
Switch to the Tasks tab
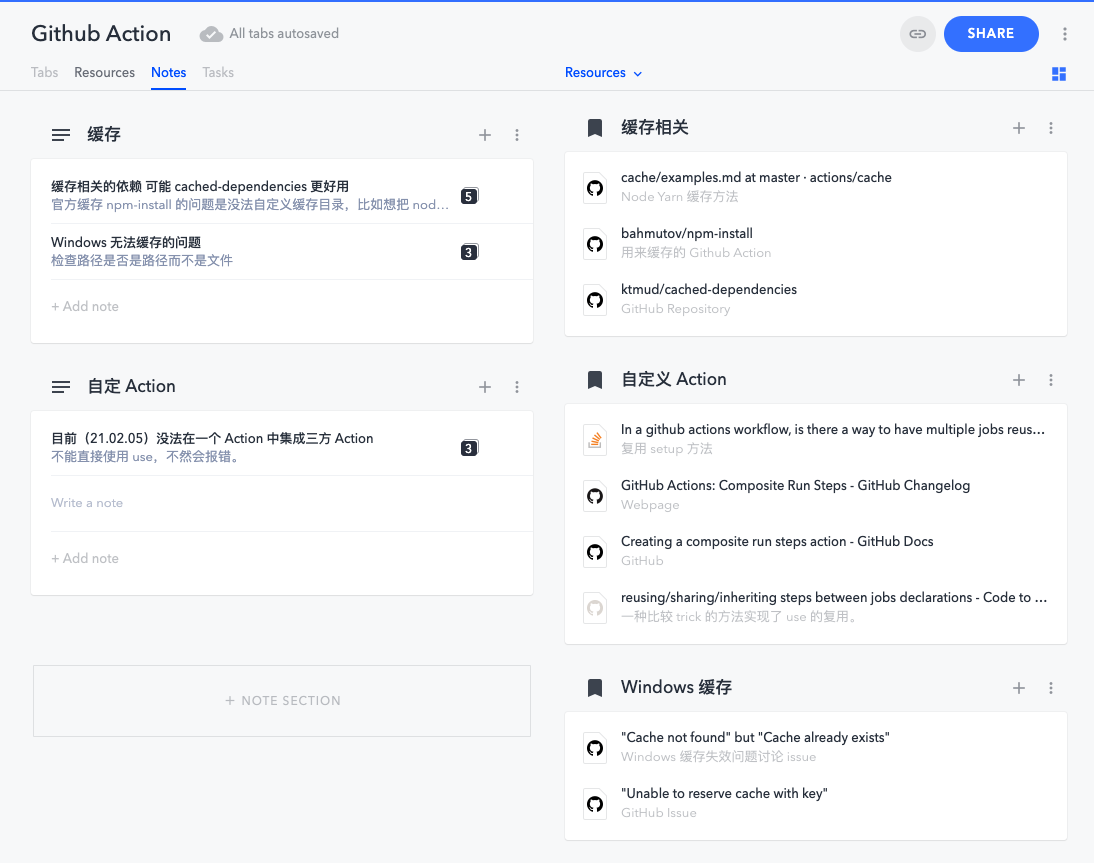[218, 73]
